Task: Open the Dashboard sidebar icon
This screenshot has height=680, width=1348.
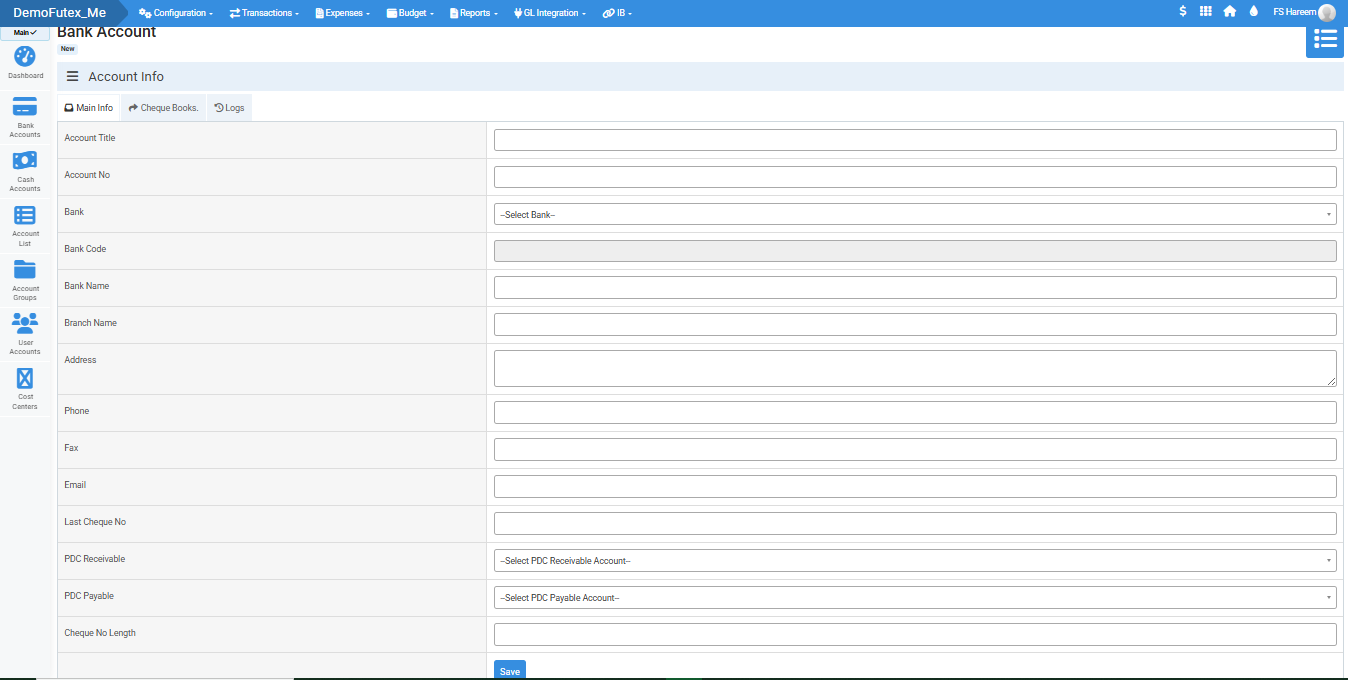Action: click(x=25, y=58)
